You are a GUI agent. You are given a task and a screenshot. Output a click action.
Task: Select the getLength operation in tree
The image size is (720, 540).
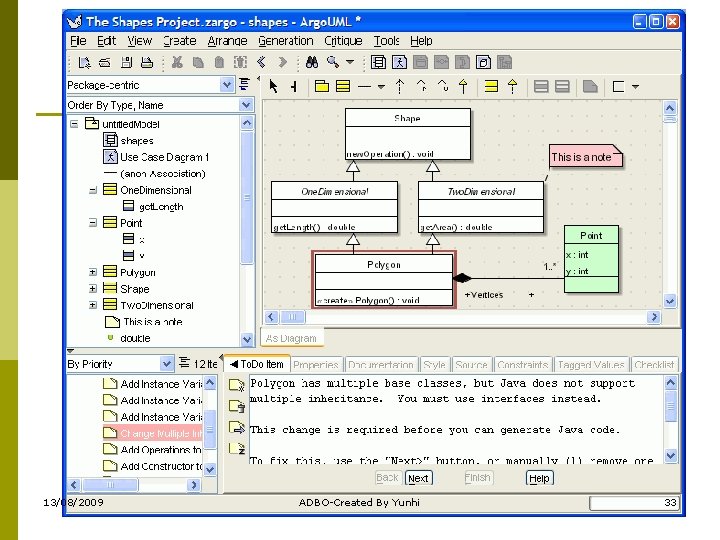point(153,207)
